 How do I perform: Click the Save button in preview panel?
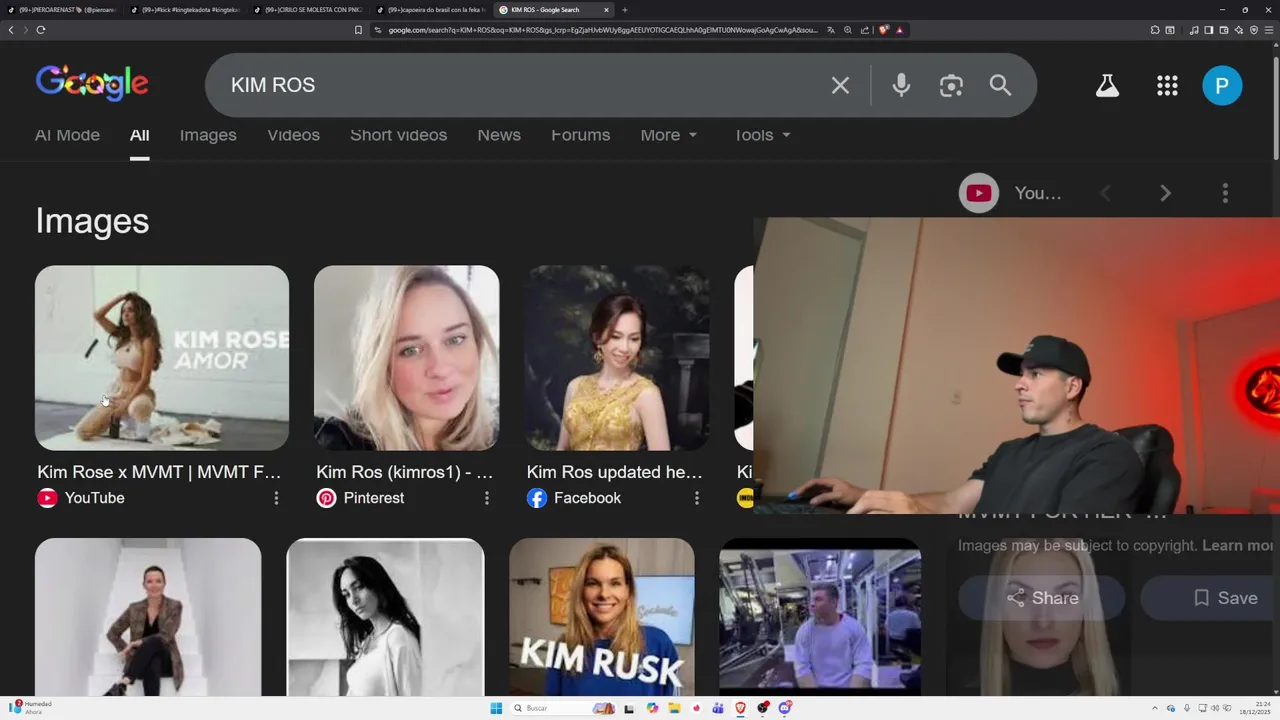(1210, 598)
